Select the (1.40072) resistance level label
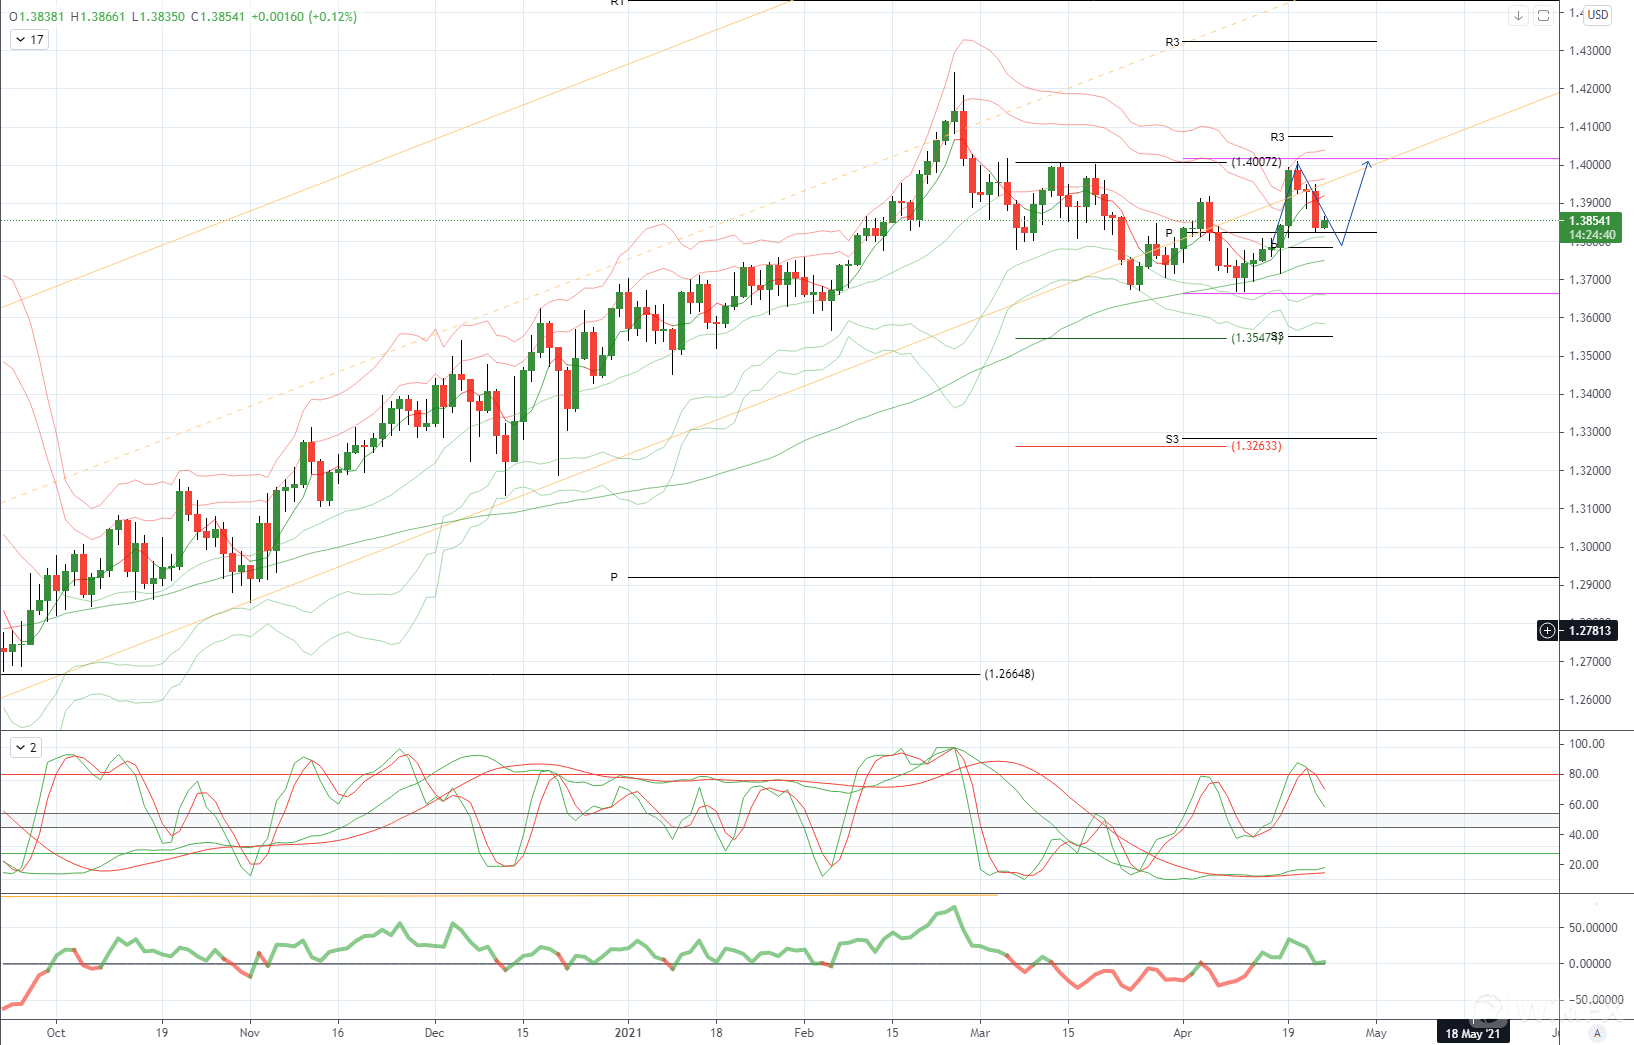This screenshot has height=1045, width=1634. pos(1256,162)
